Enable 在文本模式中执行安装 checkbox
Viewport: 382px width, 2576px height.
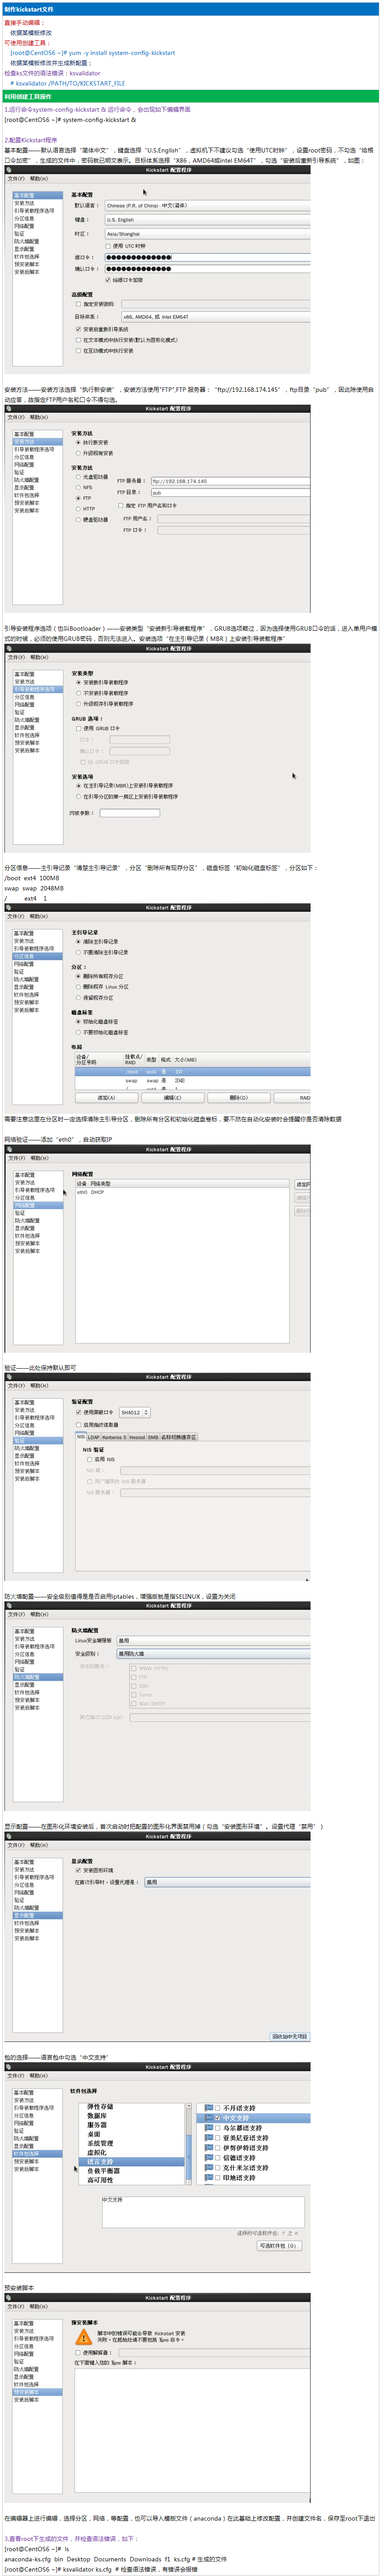[78, 340]
